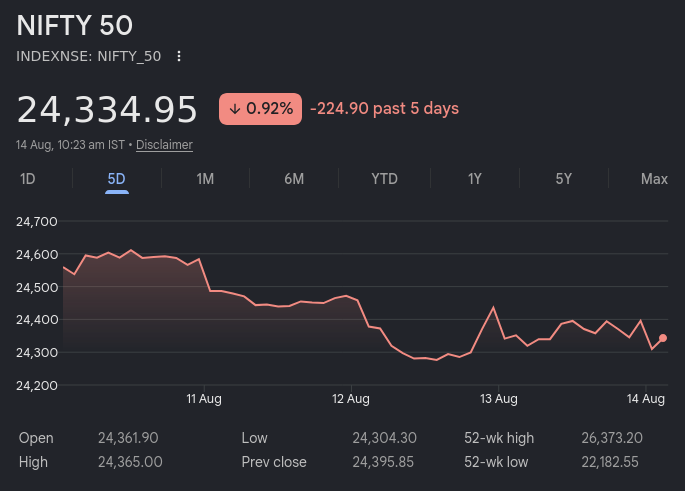The height and width of the screenshot is (491, 685).
Task: Click the 24,600 y-axis label
Action: coord(37,255)
